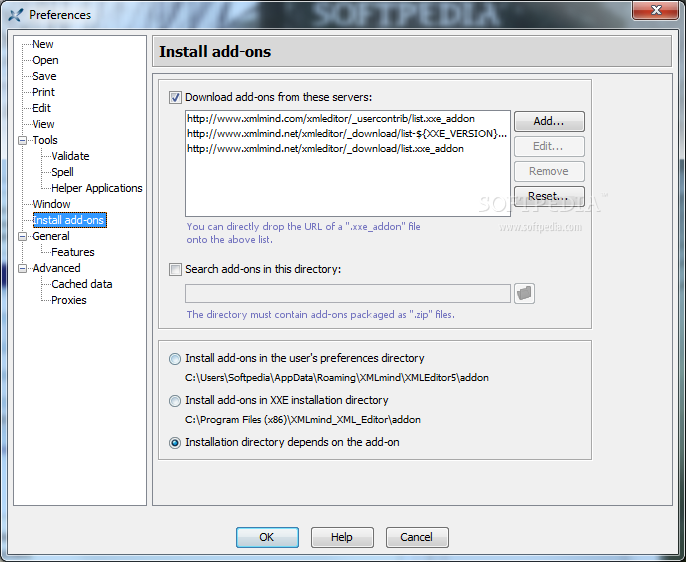Open Helper Applications settings
Viewport: 686px width, 562px height.
point(97,188)
